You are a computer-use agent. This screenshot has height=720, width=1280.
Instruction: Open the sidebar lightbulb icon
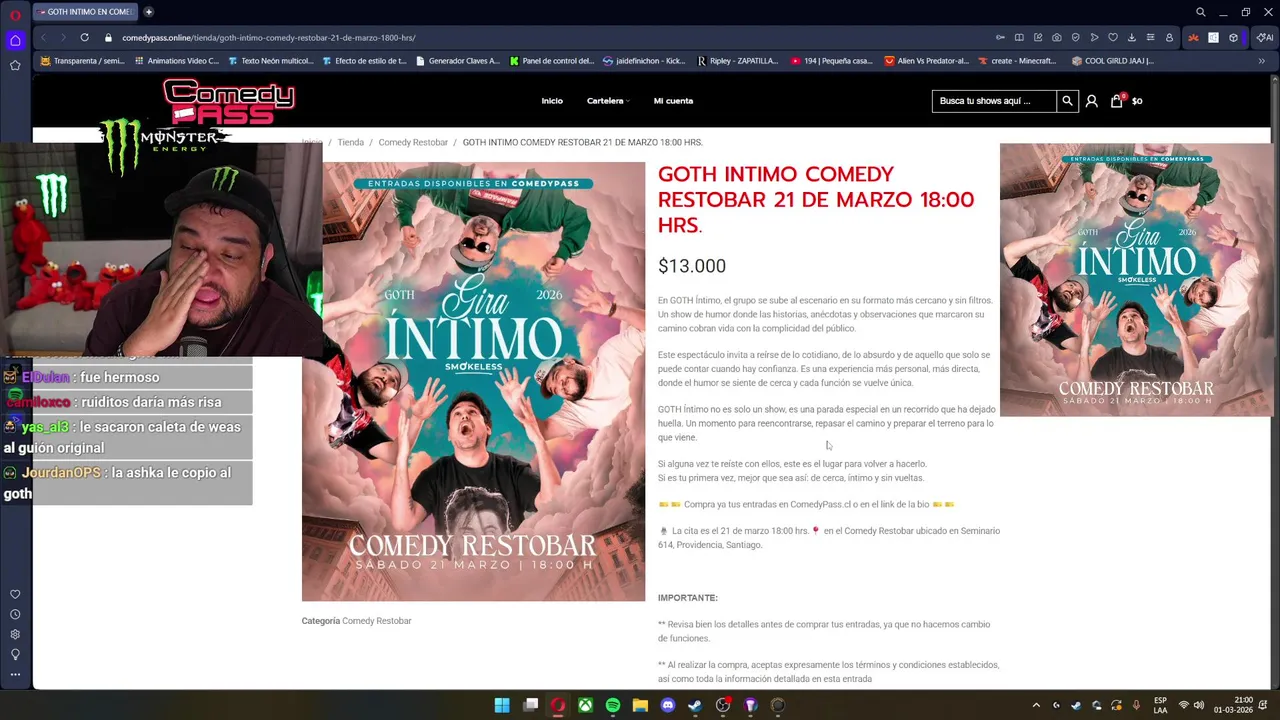pyautogui.click(x=15, y=655)
